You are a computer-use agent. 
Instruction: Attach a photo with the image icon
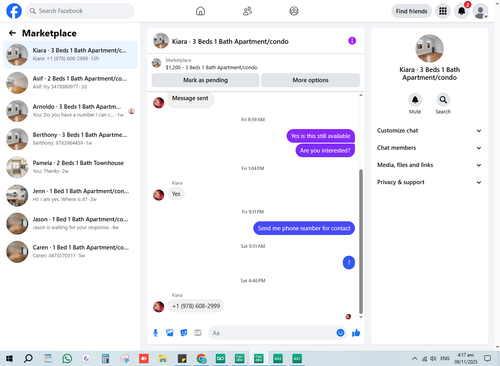(170, 333)
